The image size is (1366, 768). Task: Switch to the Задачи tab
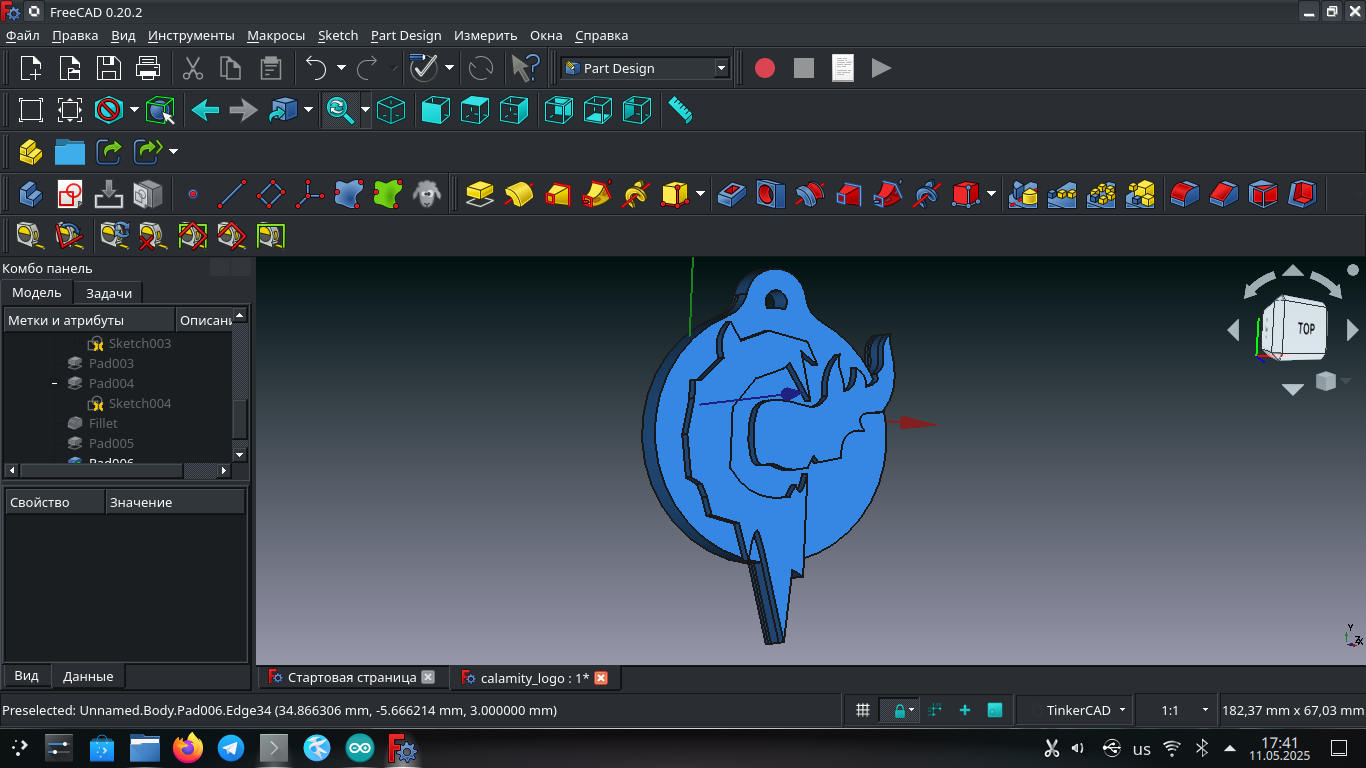pyautogui.click(x=109, y=293)
